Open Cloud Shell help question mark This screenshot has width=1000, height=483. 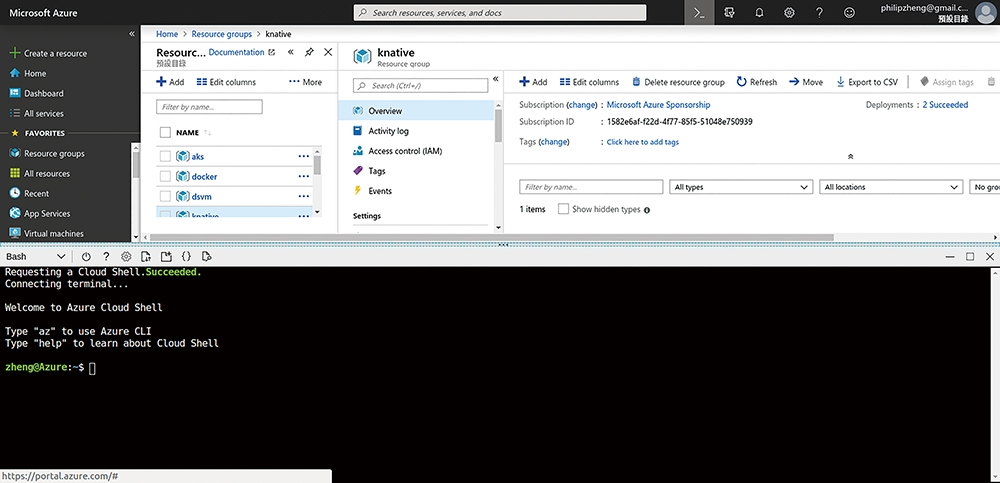(106, 256)
